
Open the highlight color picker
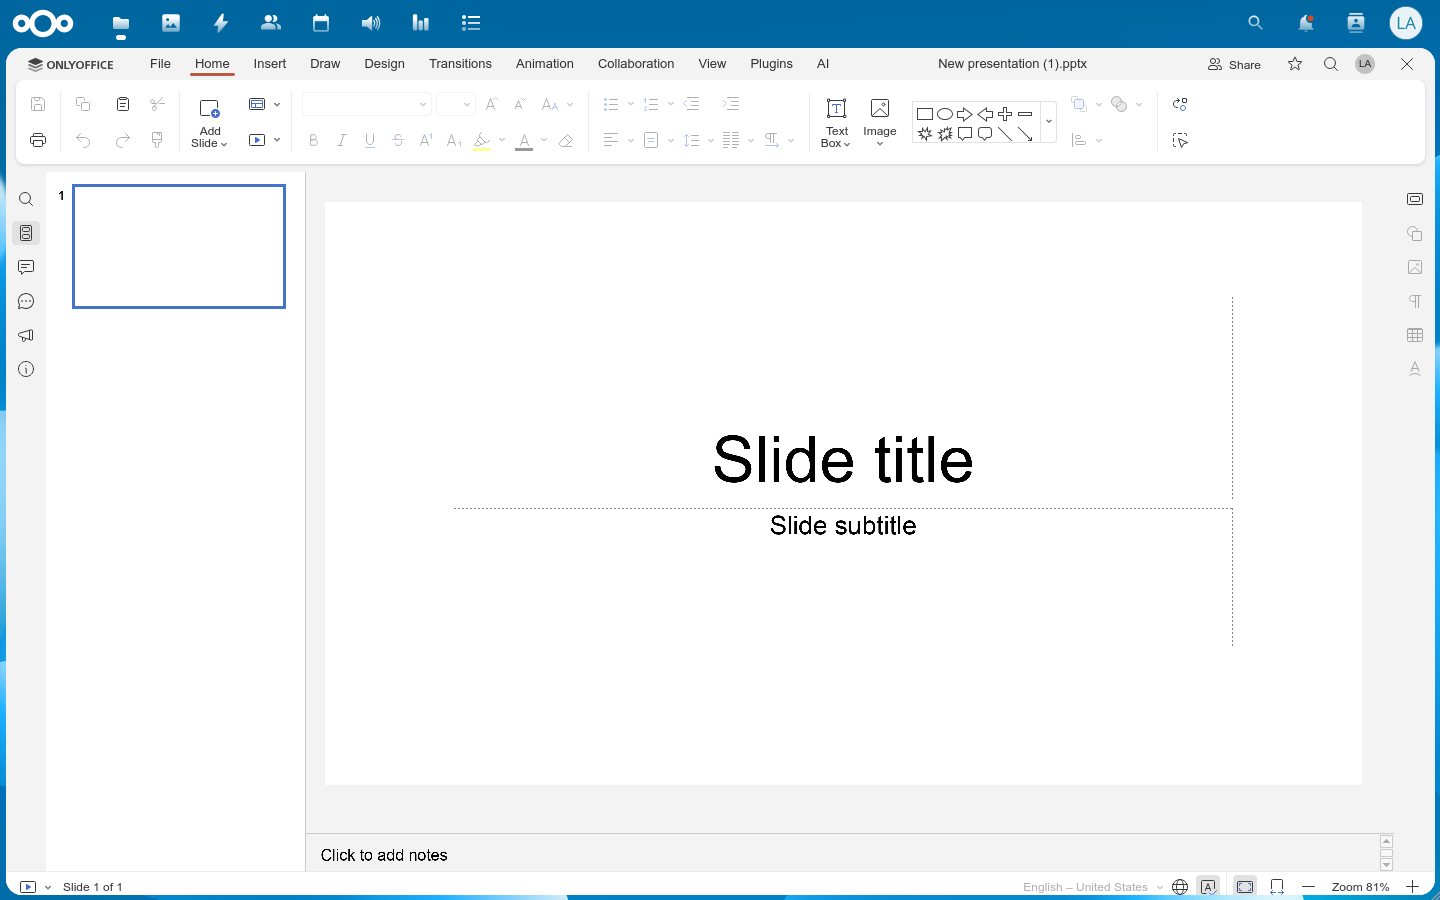(502, 140)
